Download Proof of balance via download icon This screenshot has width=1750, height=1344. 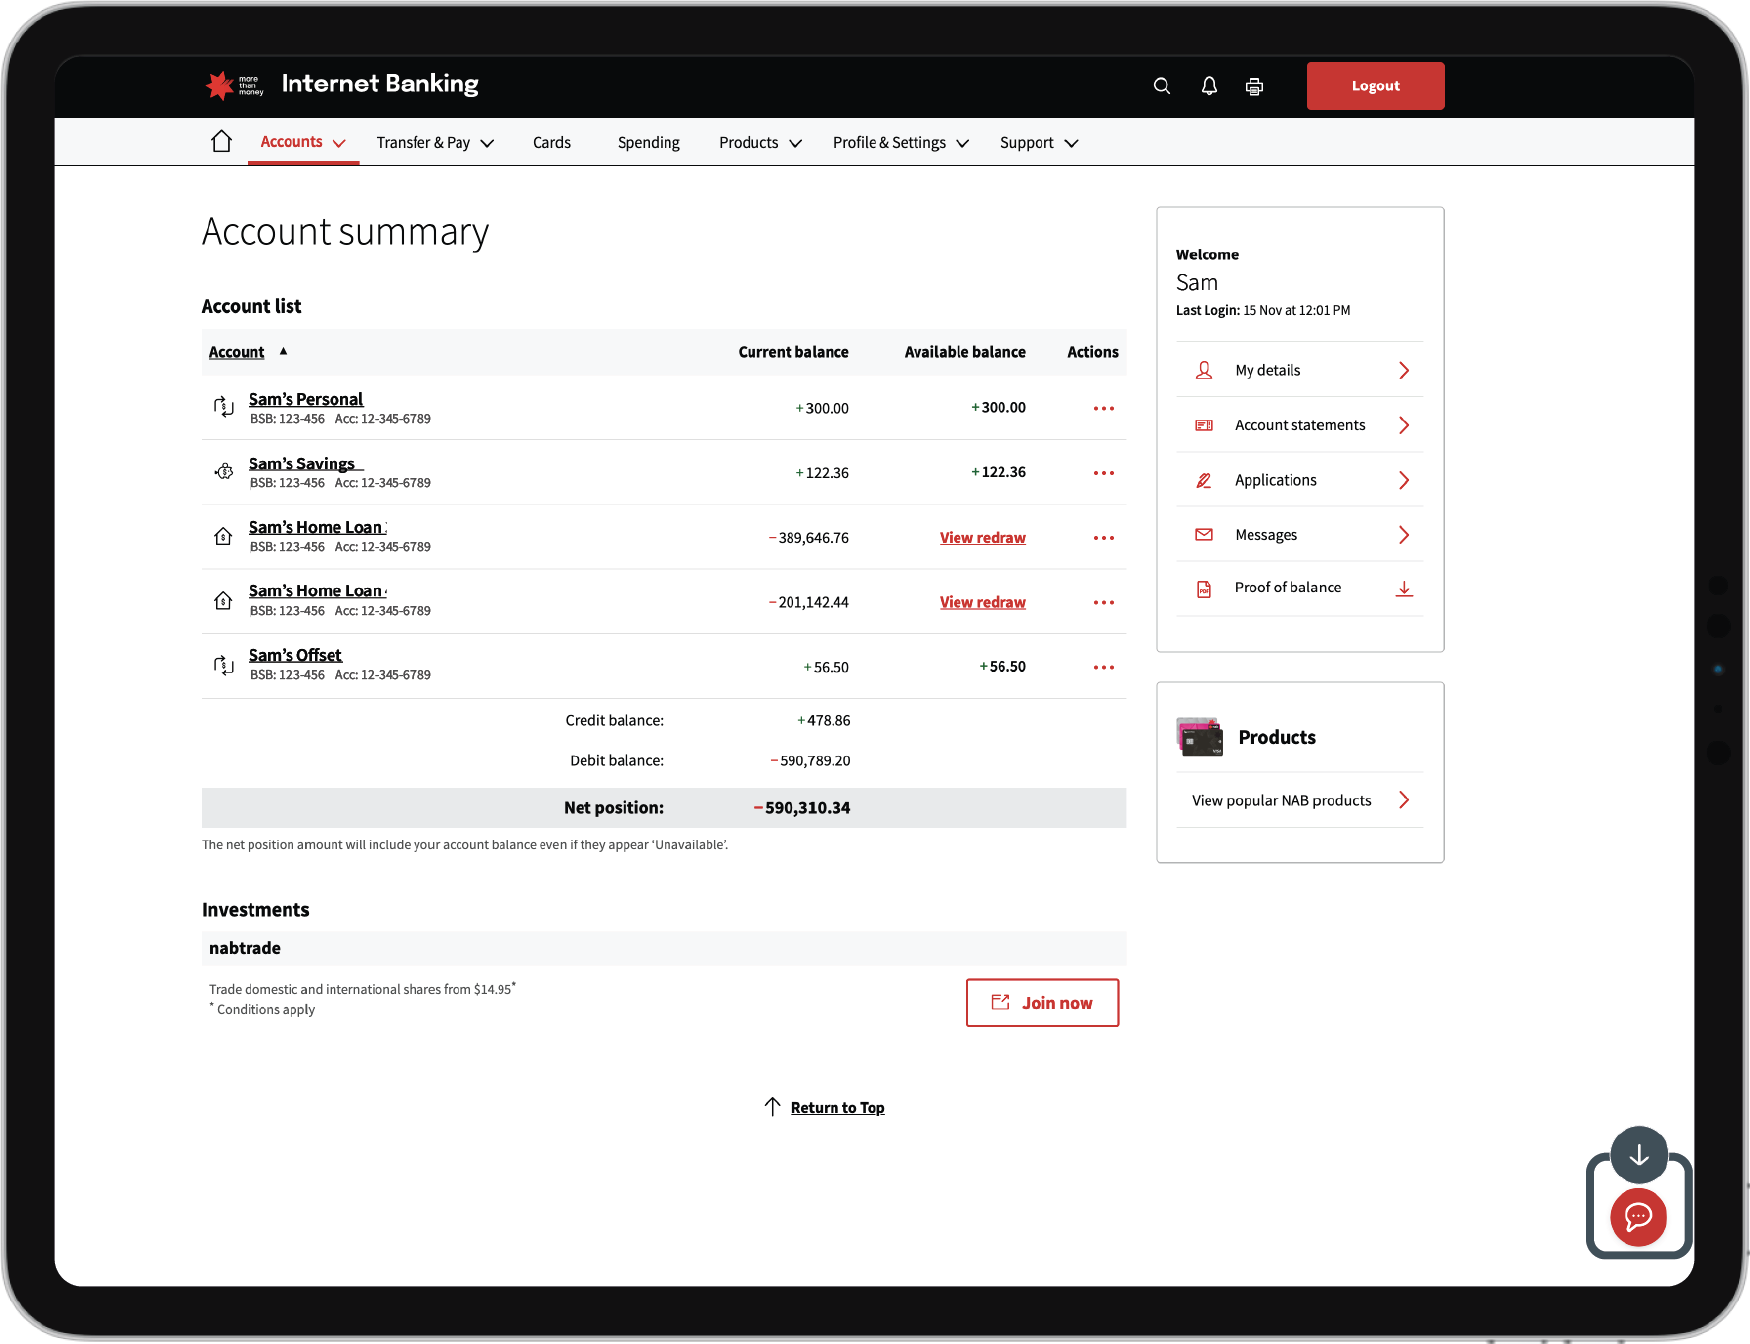(x=1404, y=588)
